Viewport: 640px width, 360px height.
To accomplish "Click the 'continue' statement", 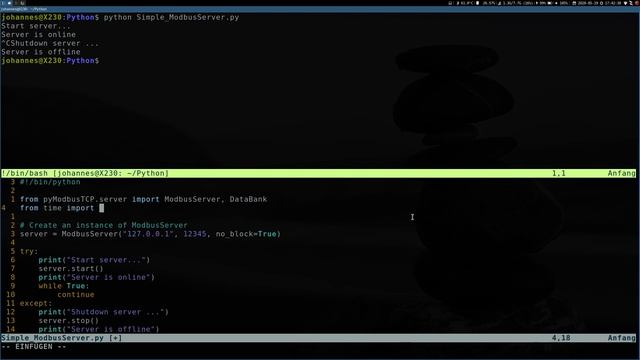I will coord(76,295).
